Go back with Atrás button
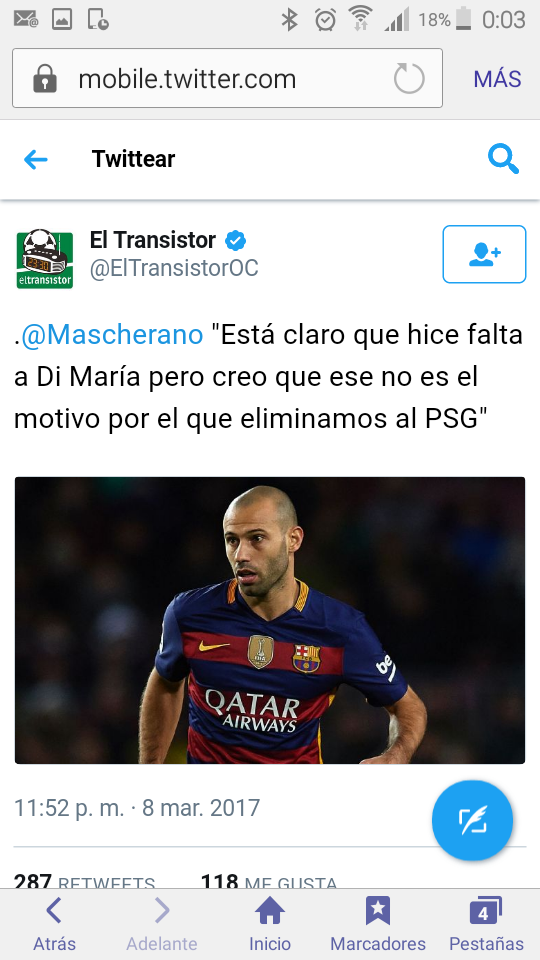The width and height of the screenshot is (540, 960). pos(54,924)
